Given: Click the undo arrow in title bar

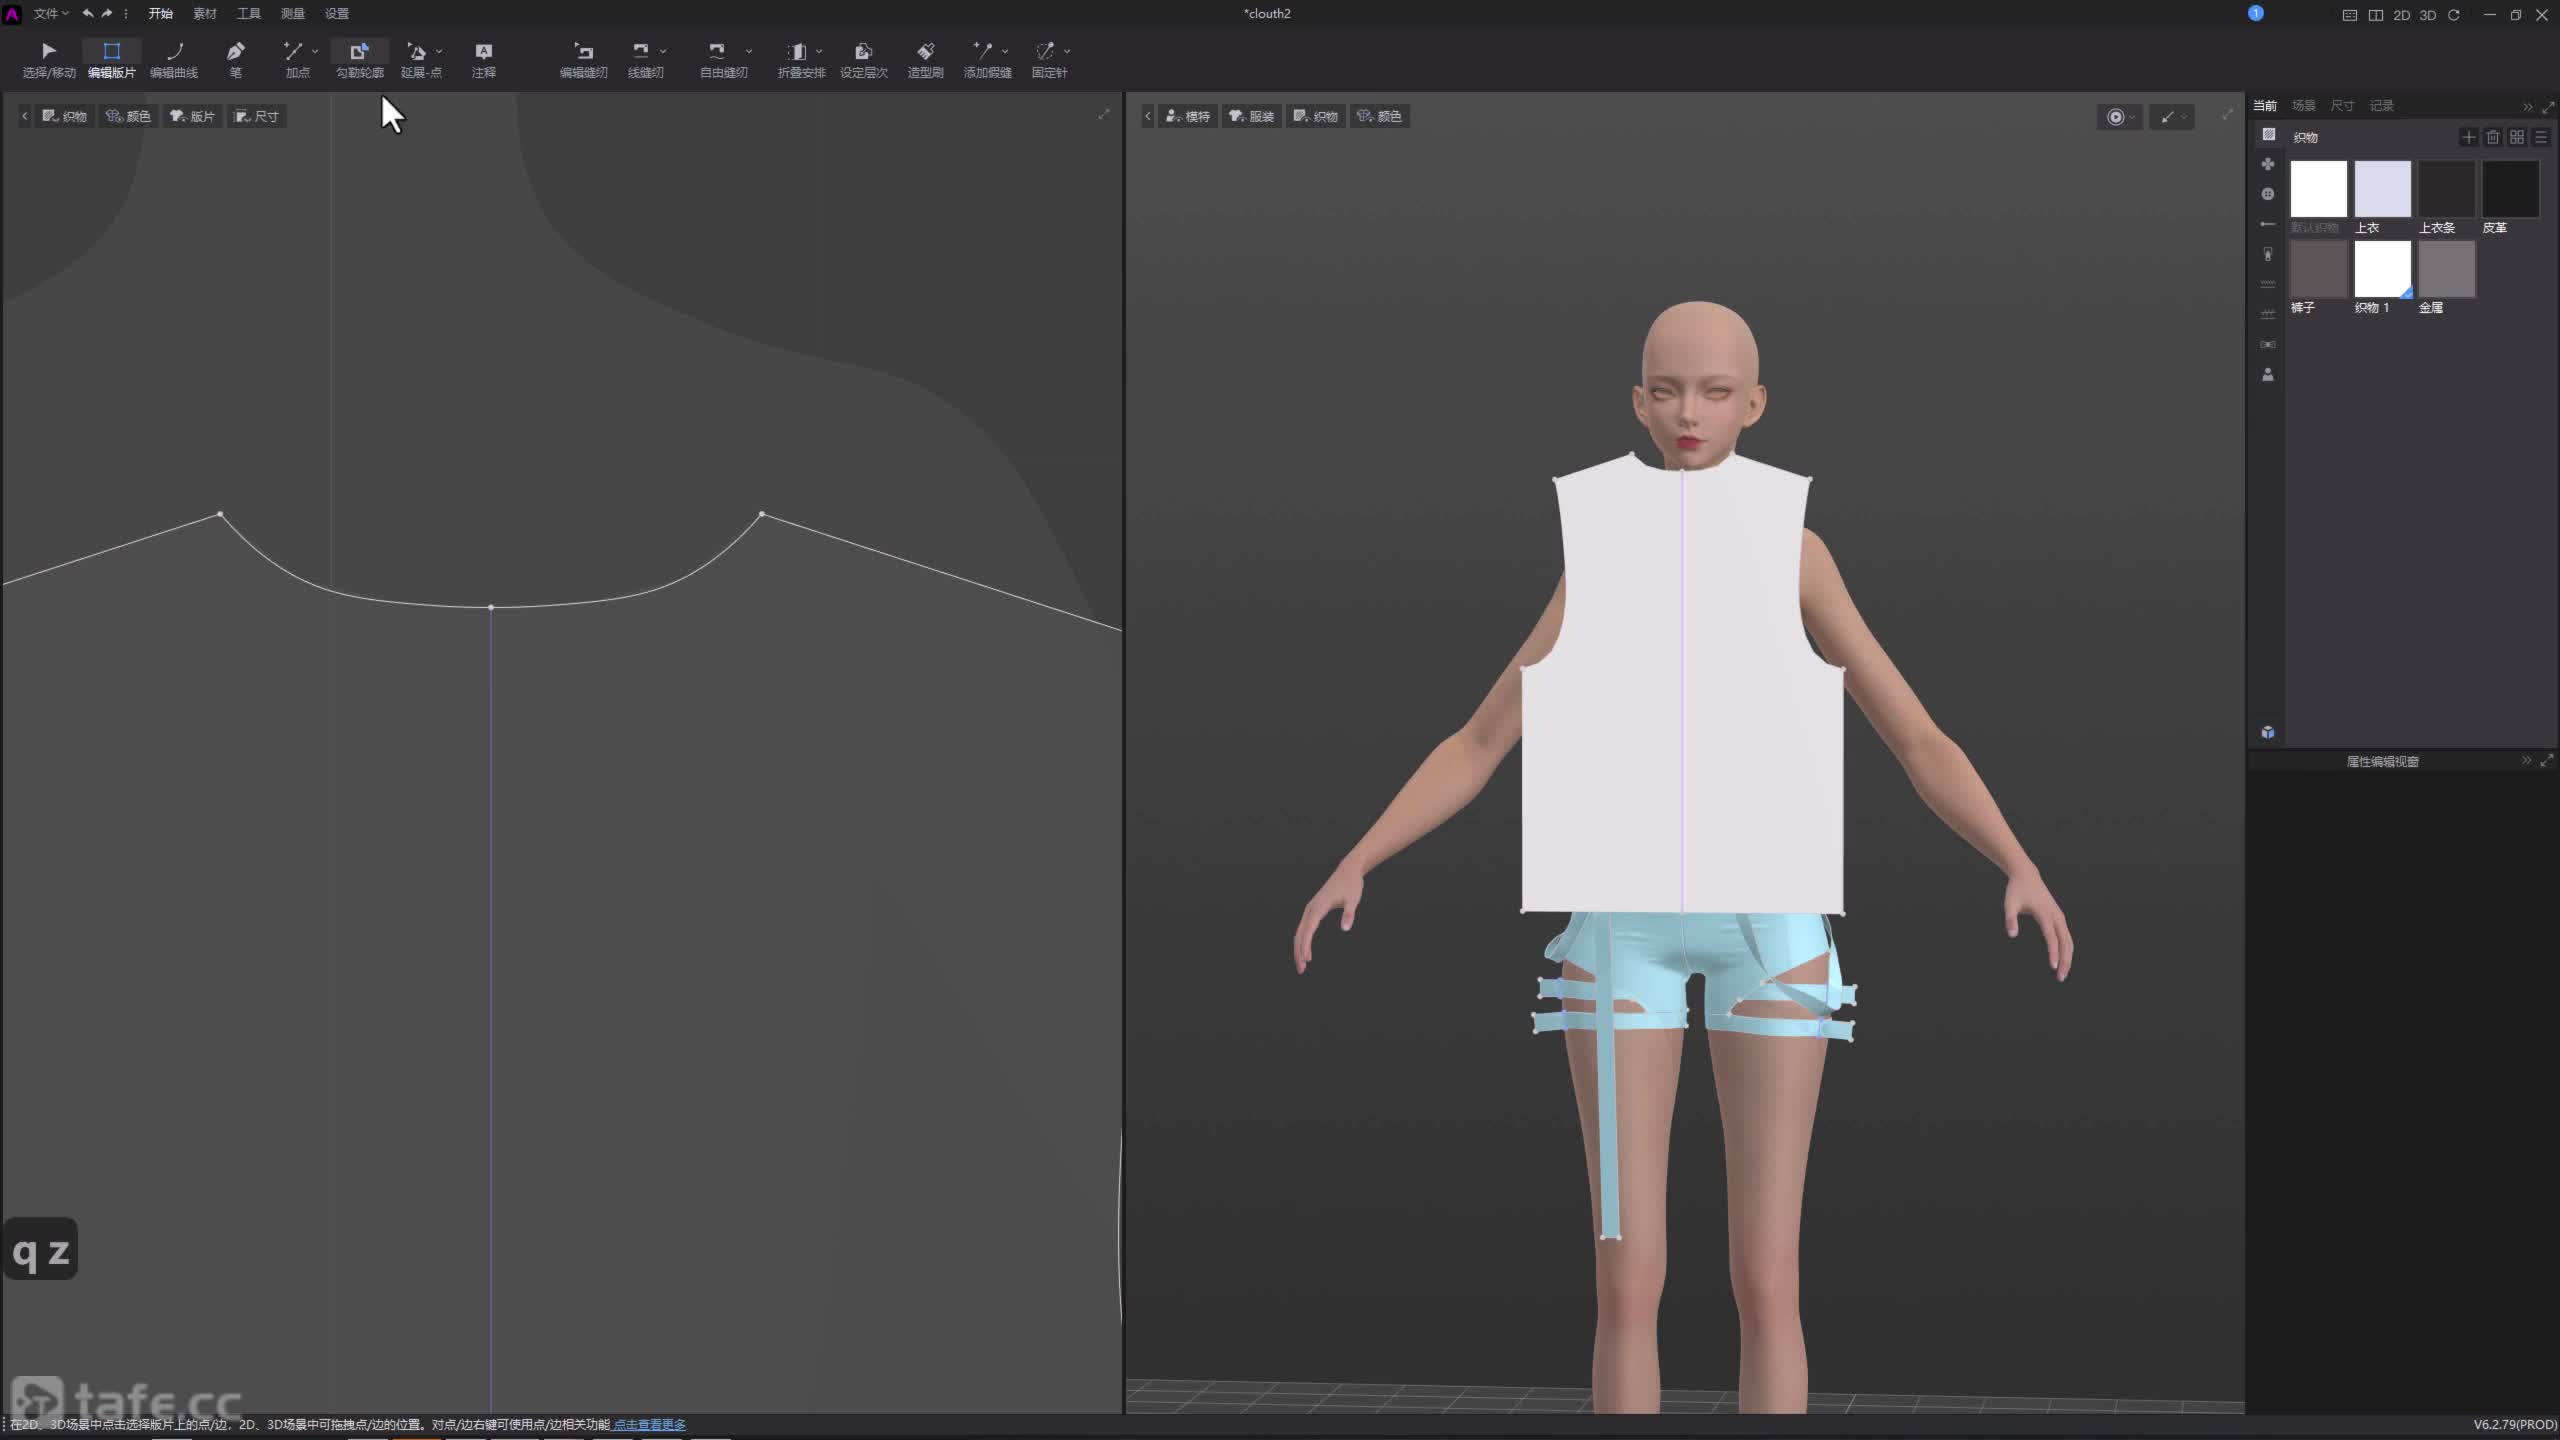Looking at the screenshot, I should 88,14.
